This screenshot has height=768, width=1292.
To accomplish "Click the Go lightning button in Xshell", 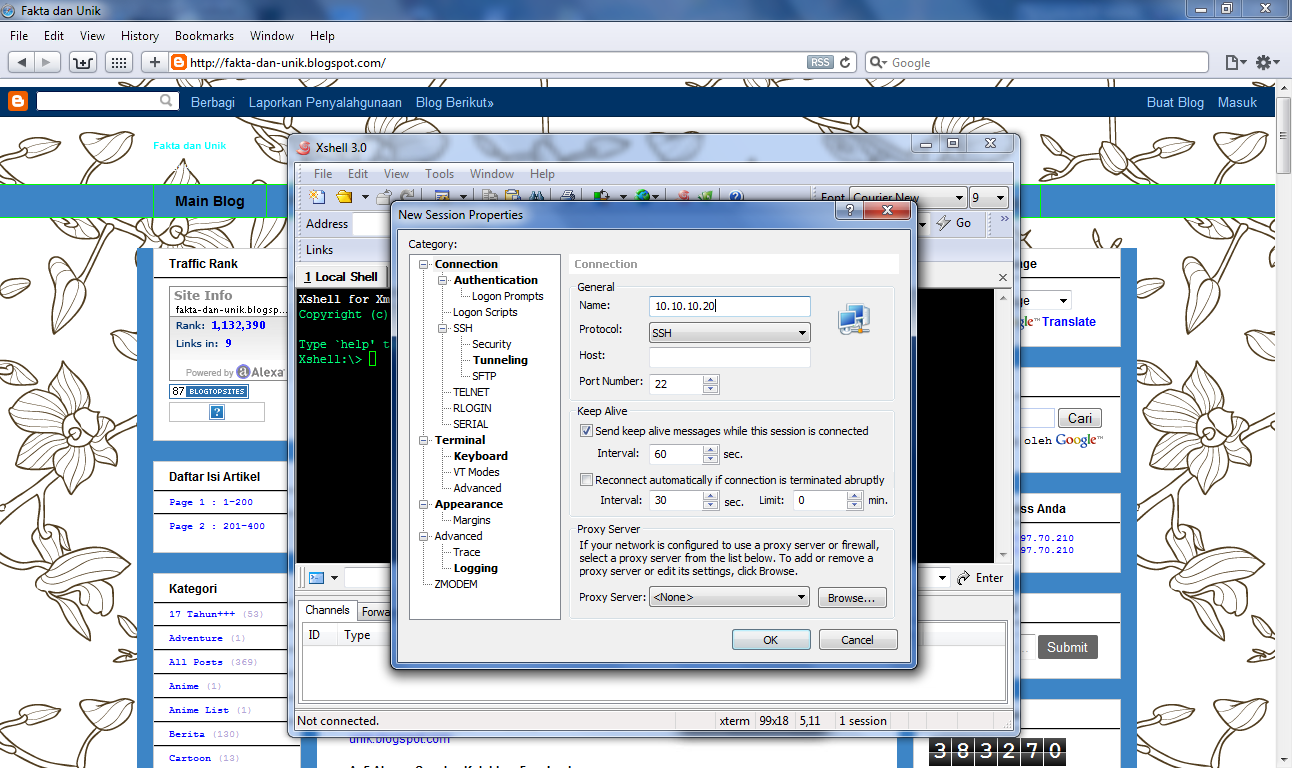I will pos(953,223).
